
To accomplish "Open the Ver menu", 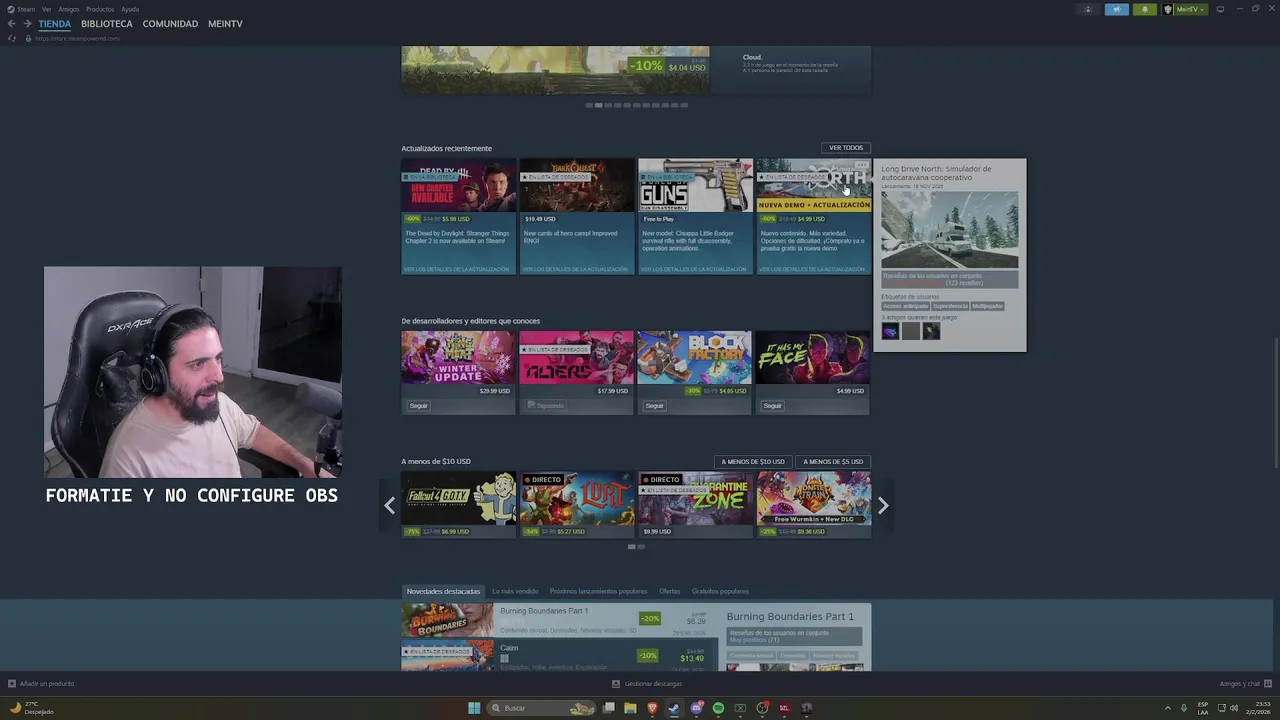I will (46, 9).
